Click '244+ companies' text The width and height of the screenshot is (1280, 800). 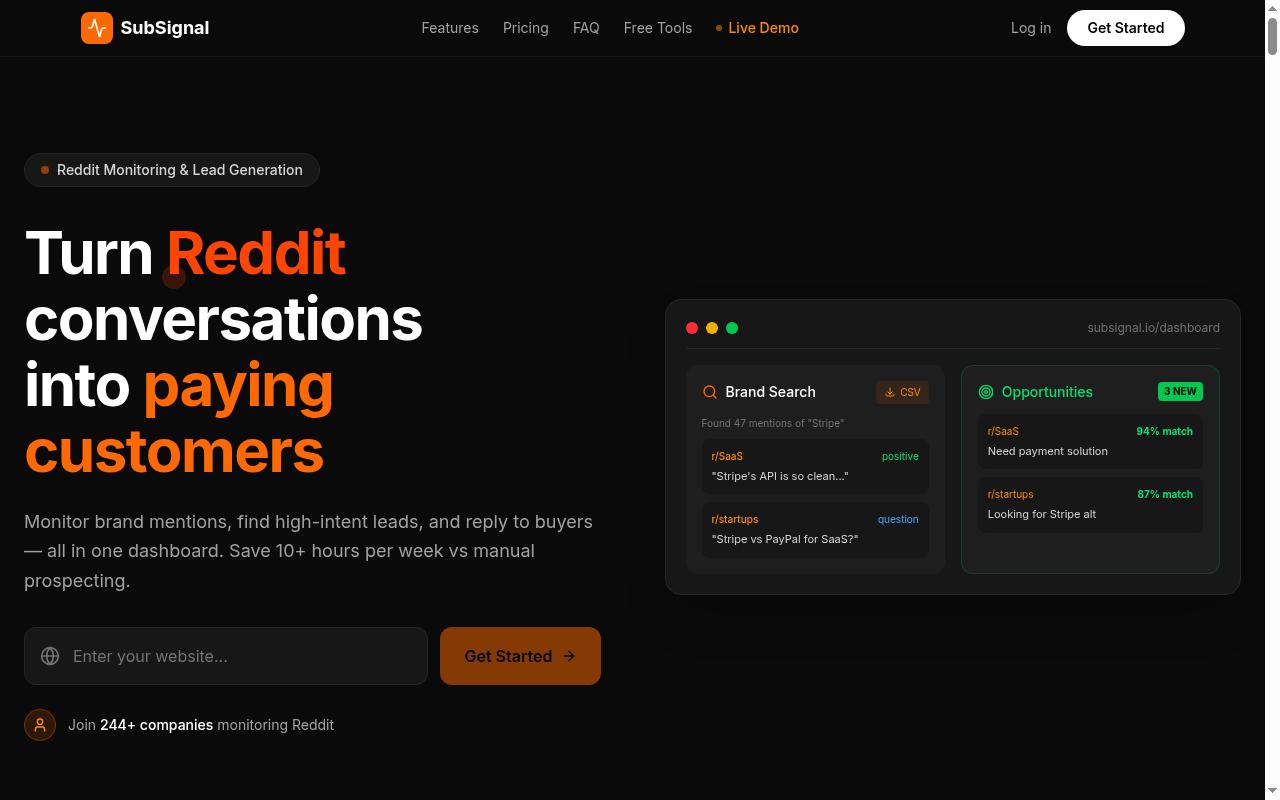pos(156,725)
